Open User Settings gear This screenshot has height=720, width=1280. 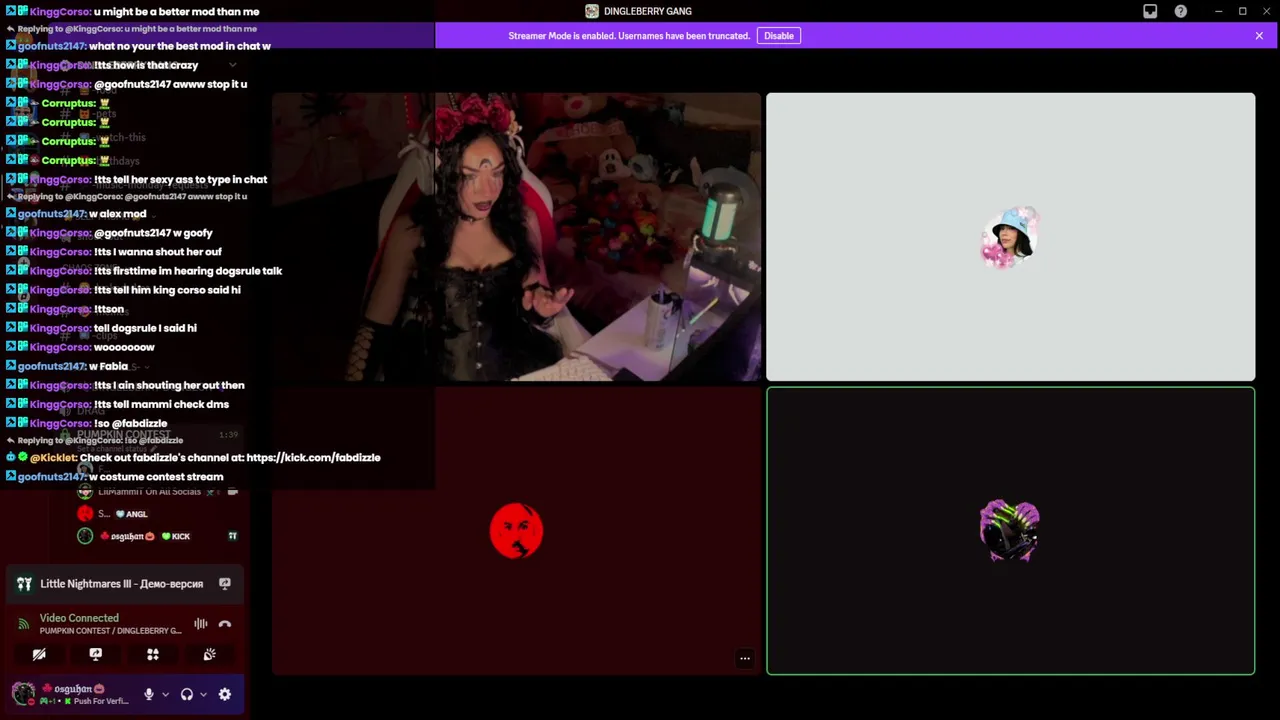[225, 694]
